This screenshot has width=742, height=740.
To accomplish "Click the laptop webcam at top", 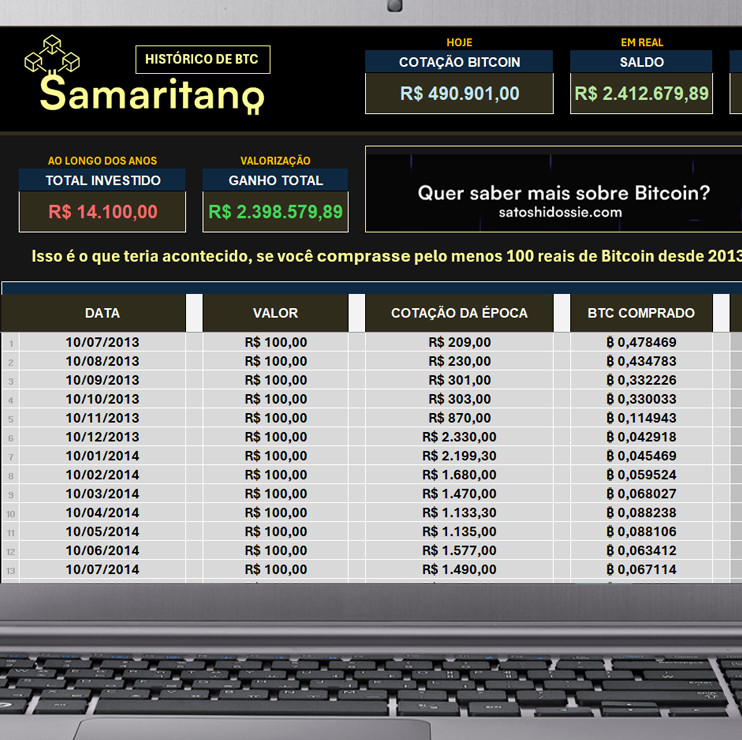I will click(395, 5).
